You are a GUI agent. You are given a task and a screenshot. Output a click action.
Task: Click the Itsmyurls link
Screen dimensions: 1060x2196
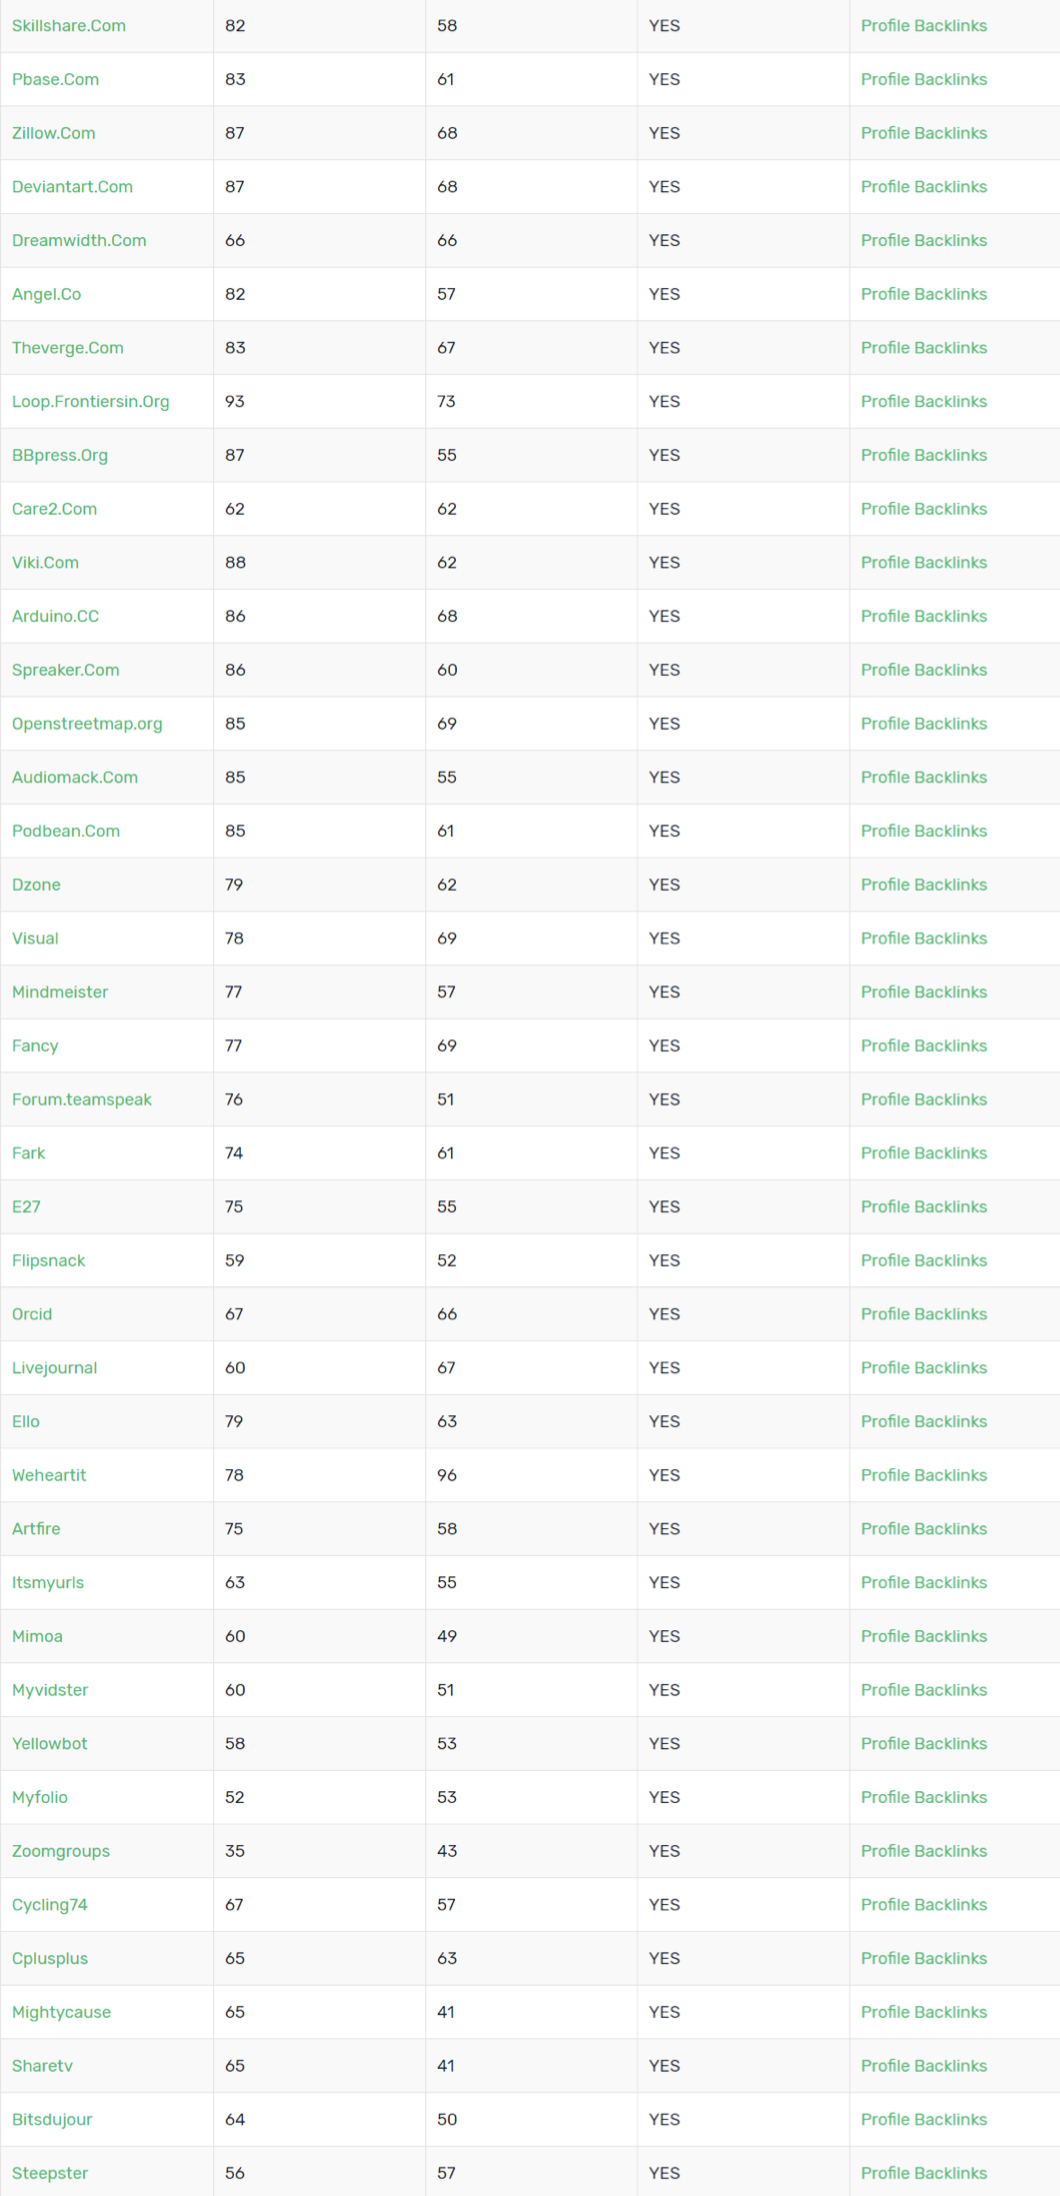(48, 1583)
